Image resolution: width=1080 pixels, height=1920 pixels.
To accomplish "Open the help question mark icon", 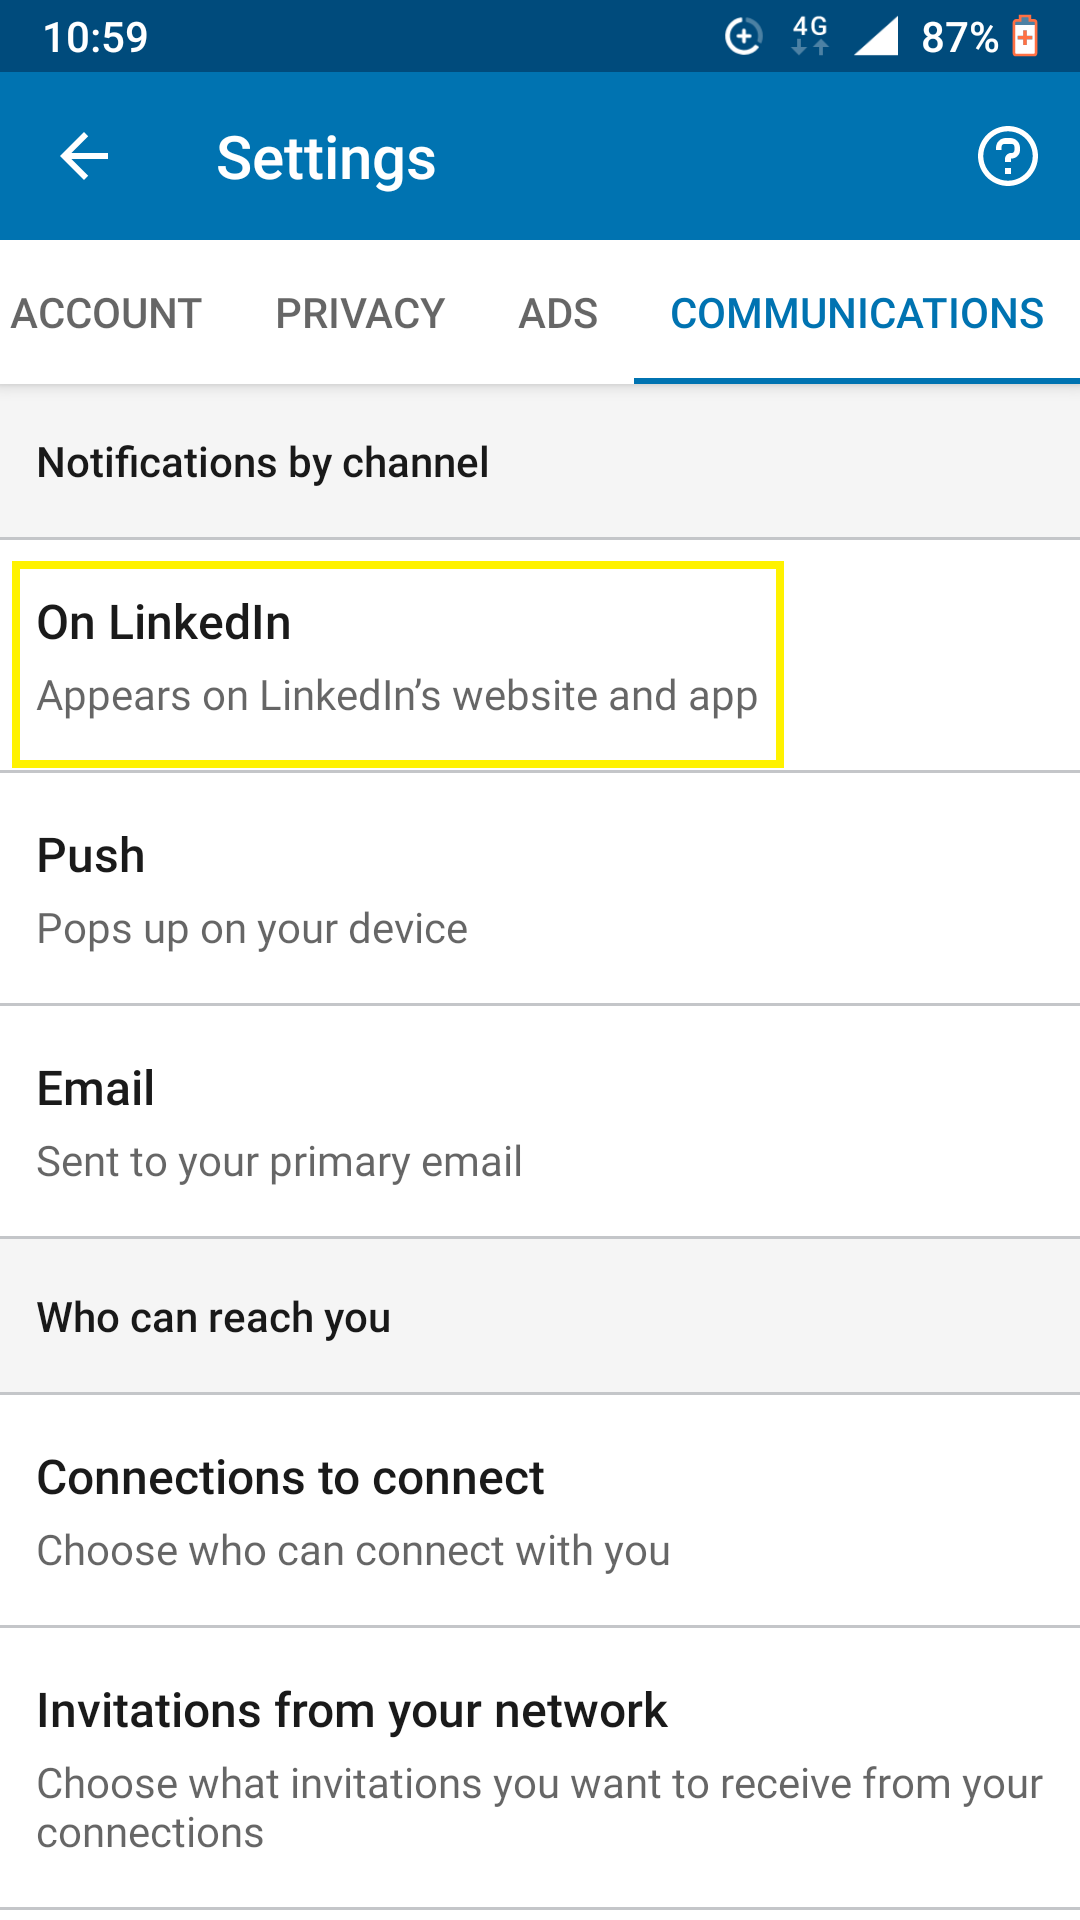I will pos(1007,156).
